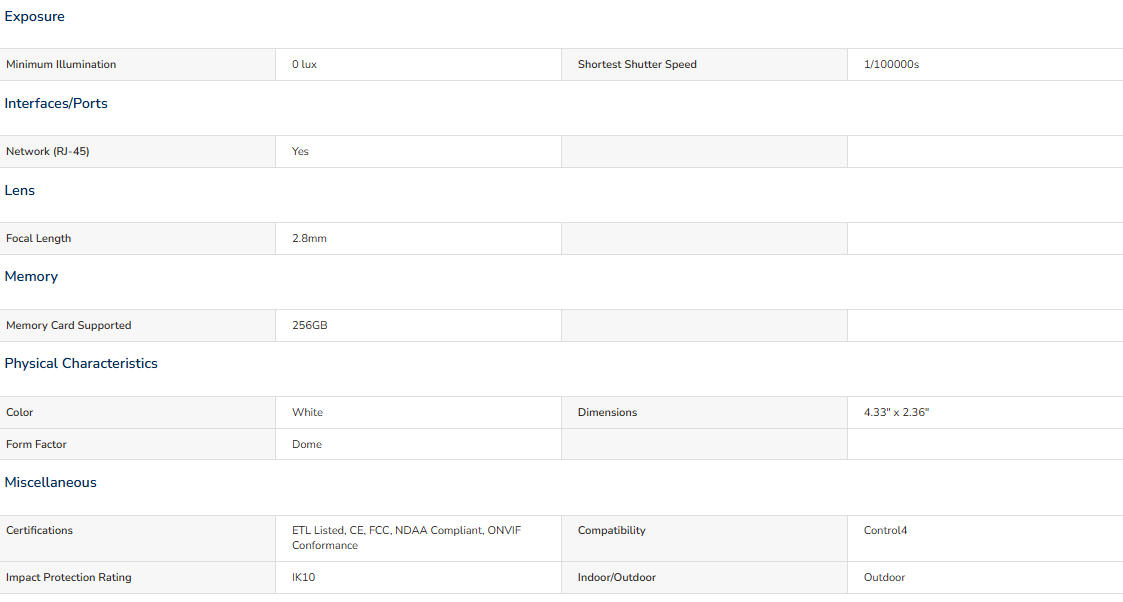1123x602 pixels.
Task: Click the Interfaces/Ports section heading
Action: coord(56,103)
